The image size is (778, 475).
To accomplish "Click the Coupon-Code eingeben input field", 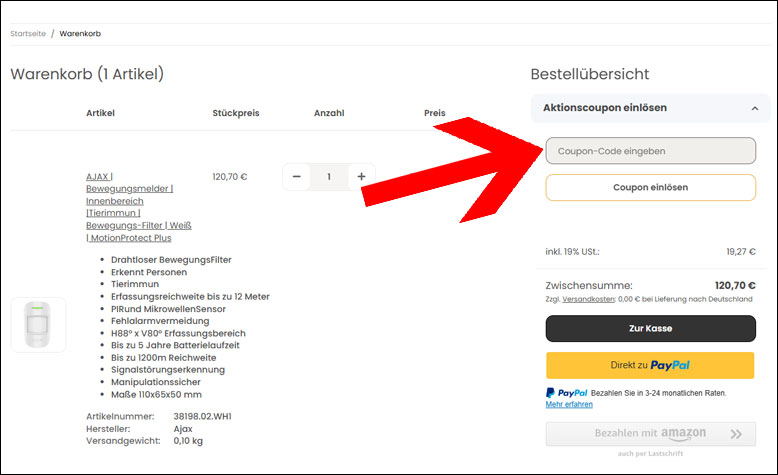I will click(x=650, y=151).
